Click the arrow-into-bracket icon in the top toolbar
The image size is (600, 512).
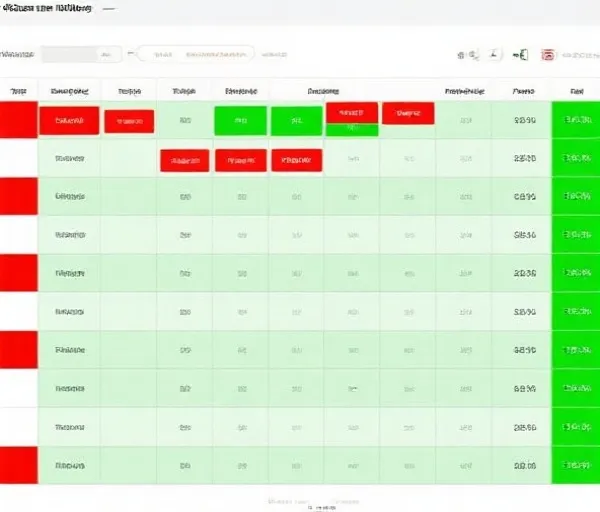pyautogui.click(x=521, y=55)
